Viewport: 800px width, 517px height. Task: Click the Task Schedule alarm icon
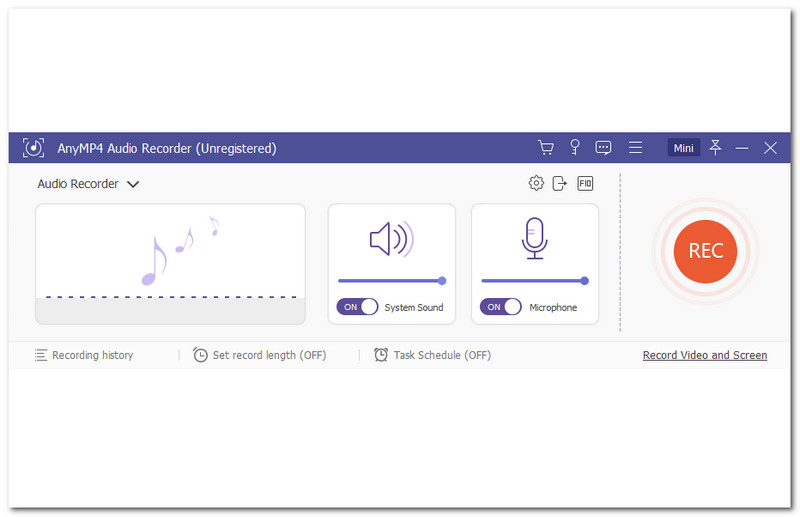[x=381, y=355]
